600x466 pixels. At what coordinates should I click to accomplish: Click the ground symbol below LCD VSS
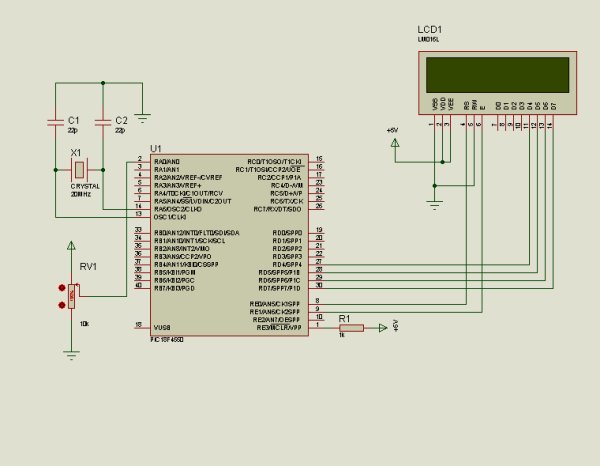coord(435,205)
